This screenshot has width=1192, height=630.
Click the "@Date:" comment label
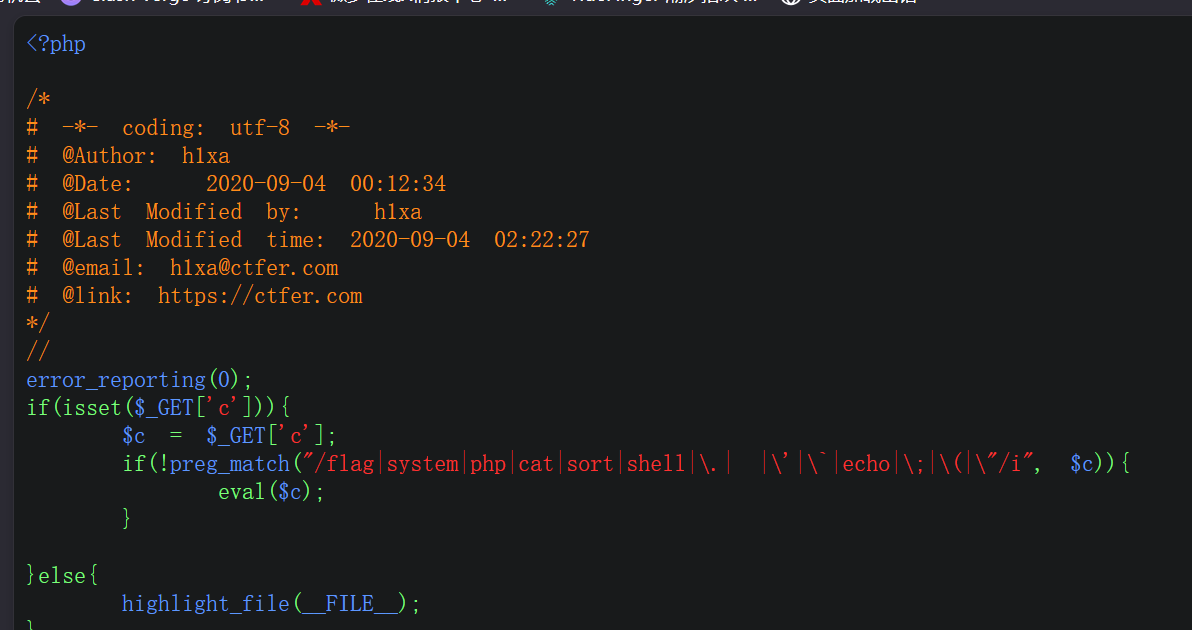point(98,184)
